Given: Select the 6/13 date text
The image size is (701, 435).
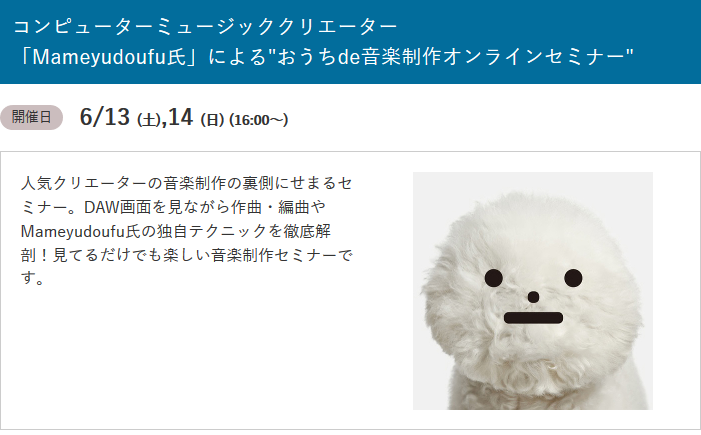Looking at the screenshot, I should pos(105,117).
